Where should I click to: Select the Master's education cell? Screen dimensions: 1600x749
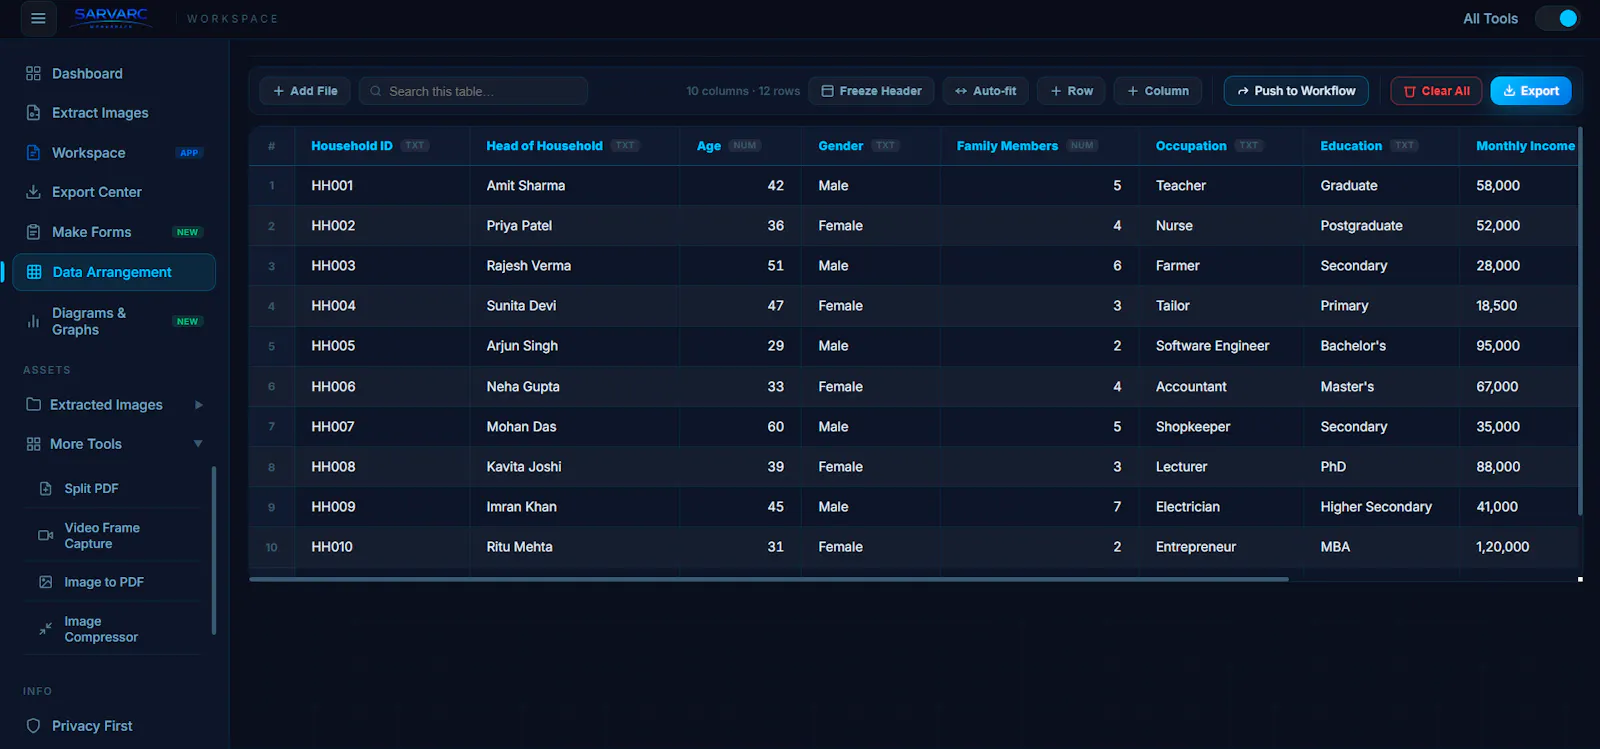pyautogui.click(x=1381, y=387)
